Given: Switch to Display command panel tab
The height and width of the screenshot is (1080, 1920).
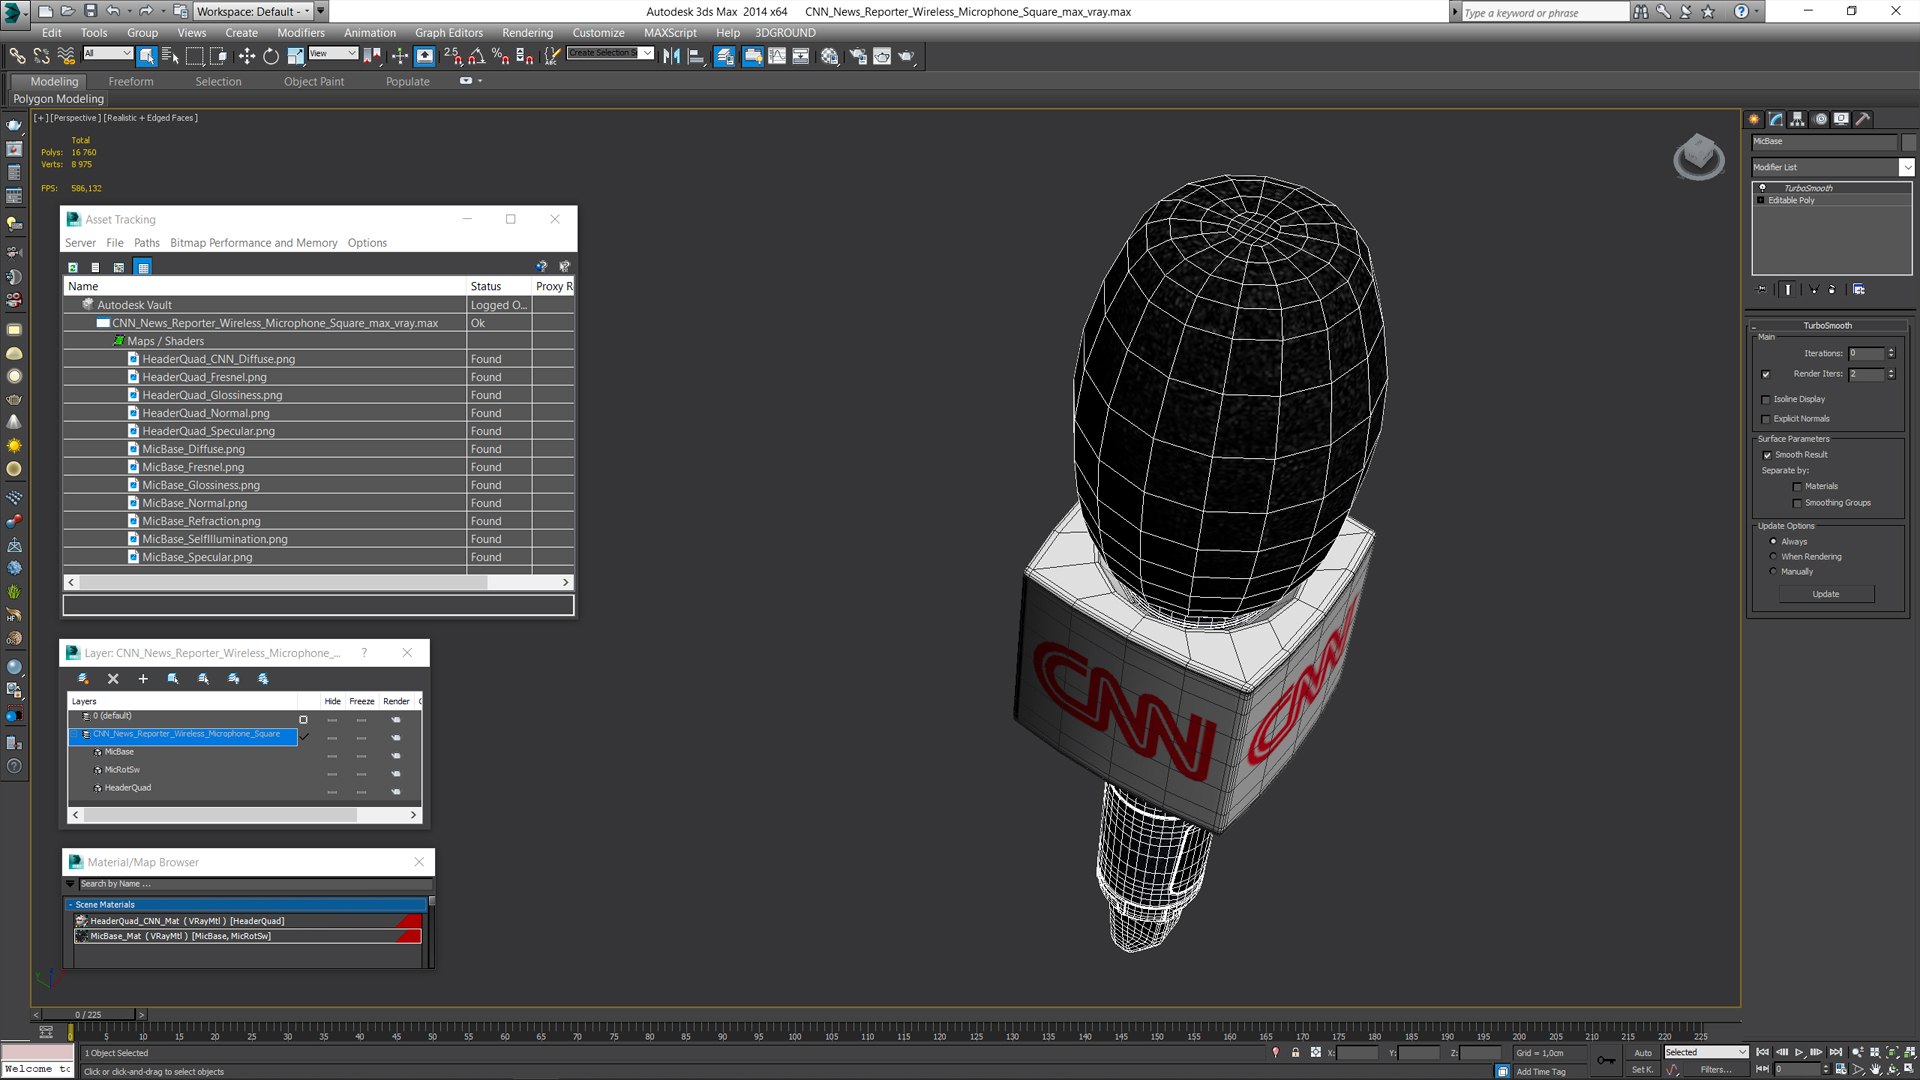Looking at the screenshot, I should [x=1841, y=119].
